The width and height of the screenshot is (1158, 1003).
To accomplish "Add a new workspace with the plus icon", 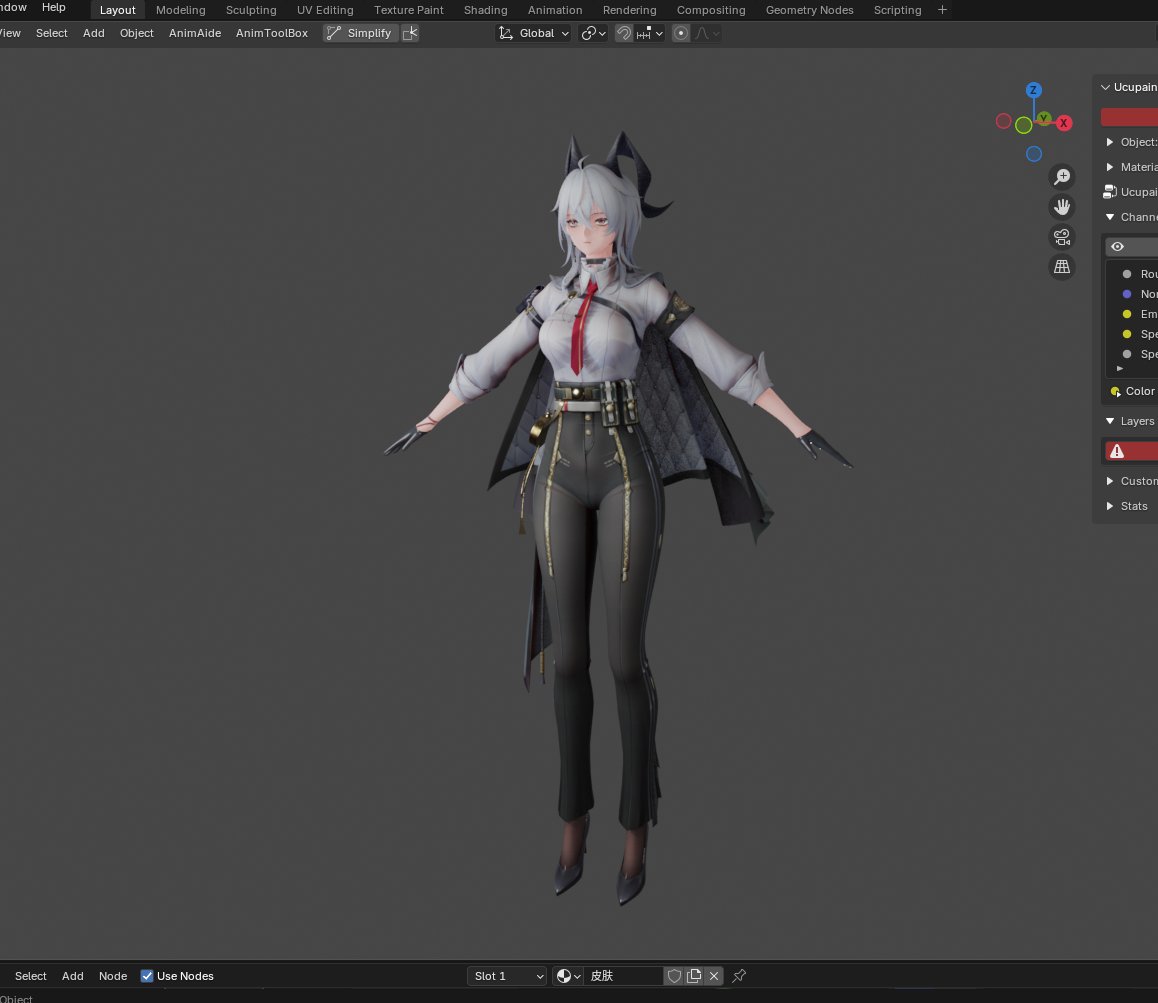I will pos(942,10).
